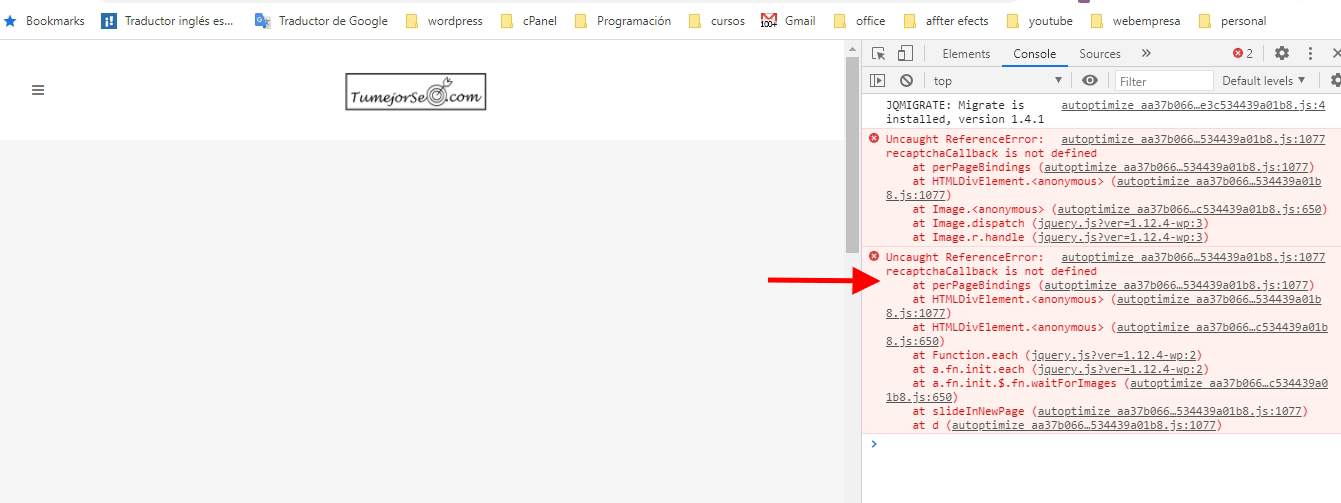This screenshot has width=1341, height=503.
Task: Click the second 'recaptchaCallback is not defined' message
Action: tap(991, 271)
